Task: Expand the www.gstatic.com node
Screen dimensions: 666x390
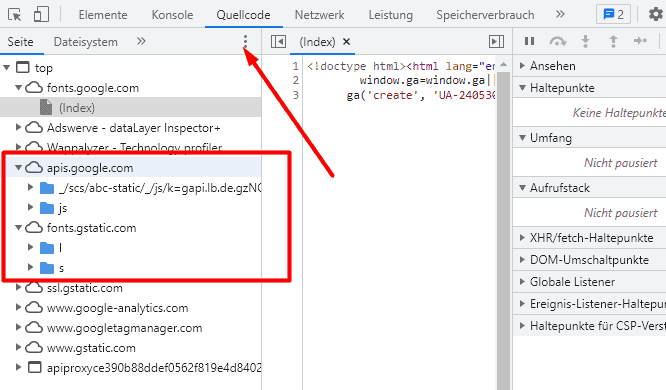Action: pyautogui.click(x=18, y=347)
